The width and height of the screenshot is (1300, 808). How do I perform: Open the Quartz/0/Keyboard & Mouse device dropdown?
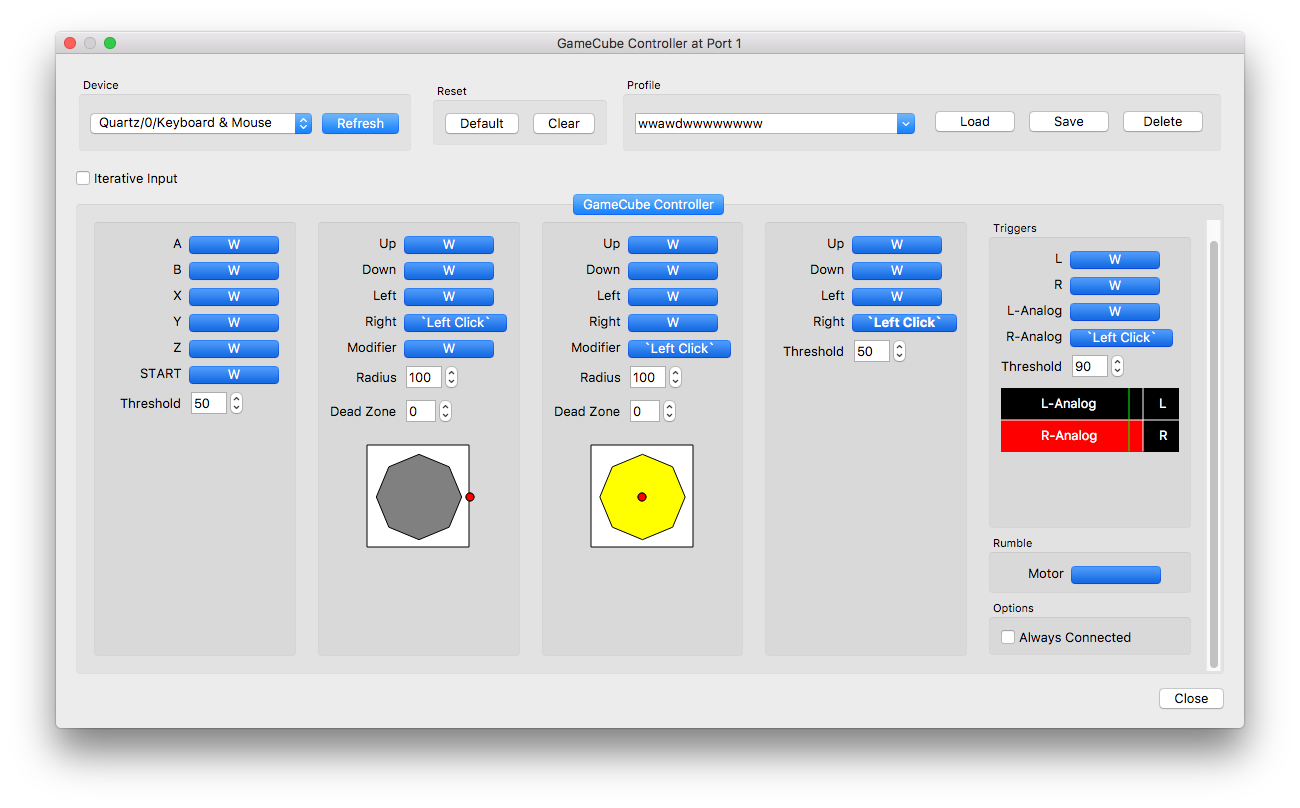click(x=200, y=123)
